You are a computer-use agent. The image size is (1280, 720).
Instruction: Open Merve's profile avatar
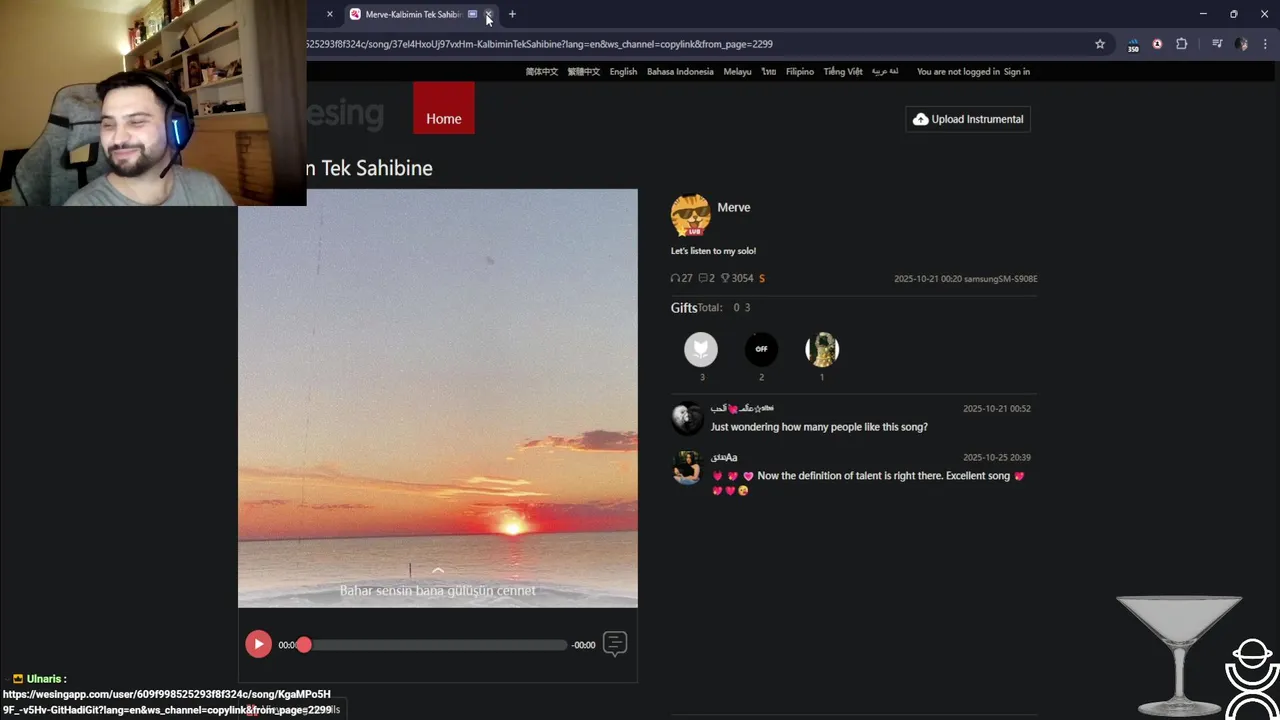pyautogui.click(x=690, y=214)
